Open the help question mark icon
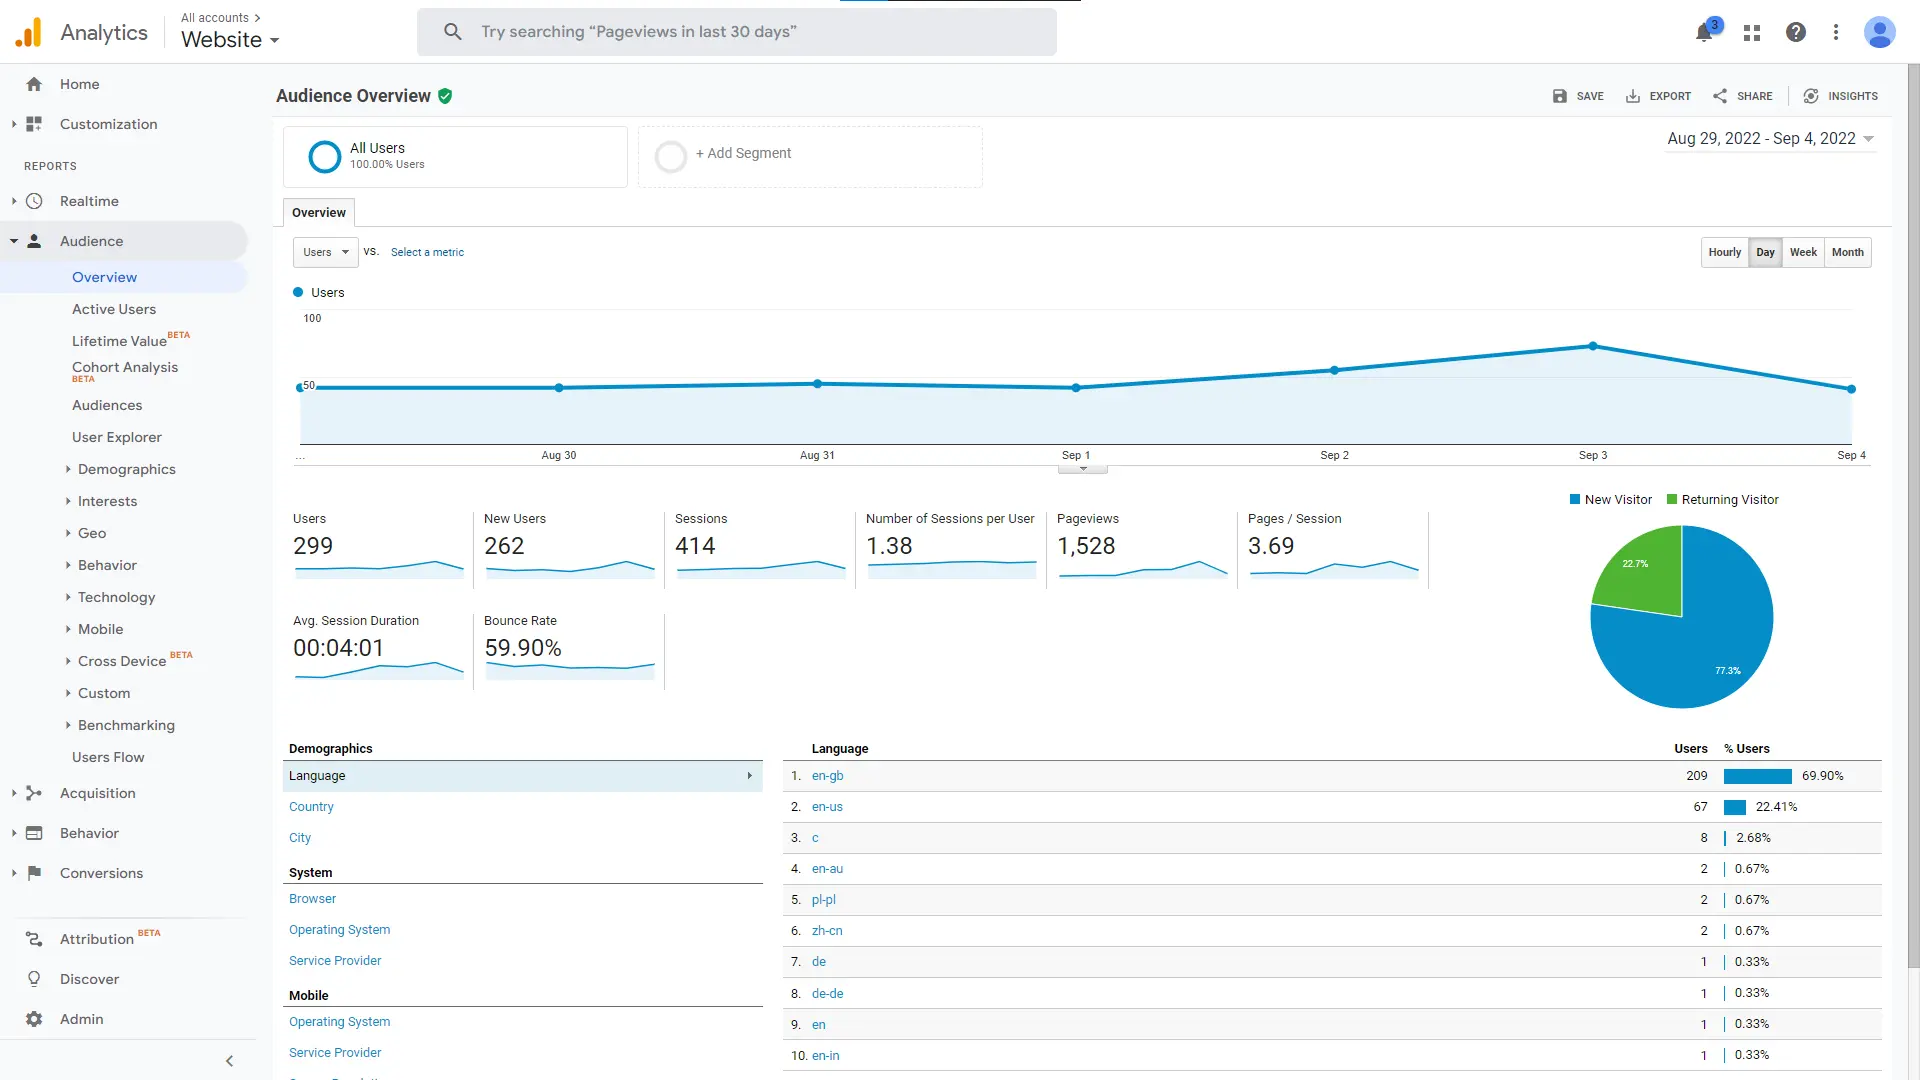This screenshot has width=1920, height=1080. tap(1796, 32)
